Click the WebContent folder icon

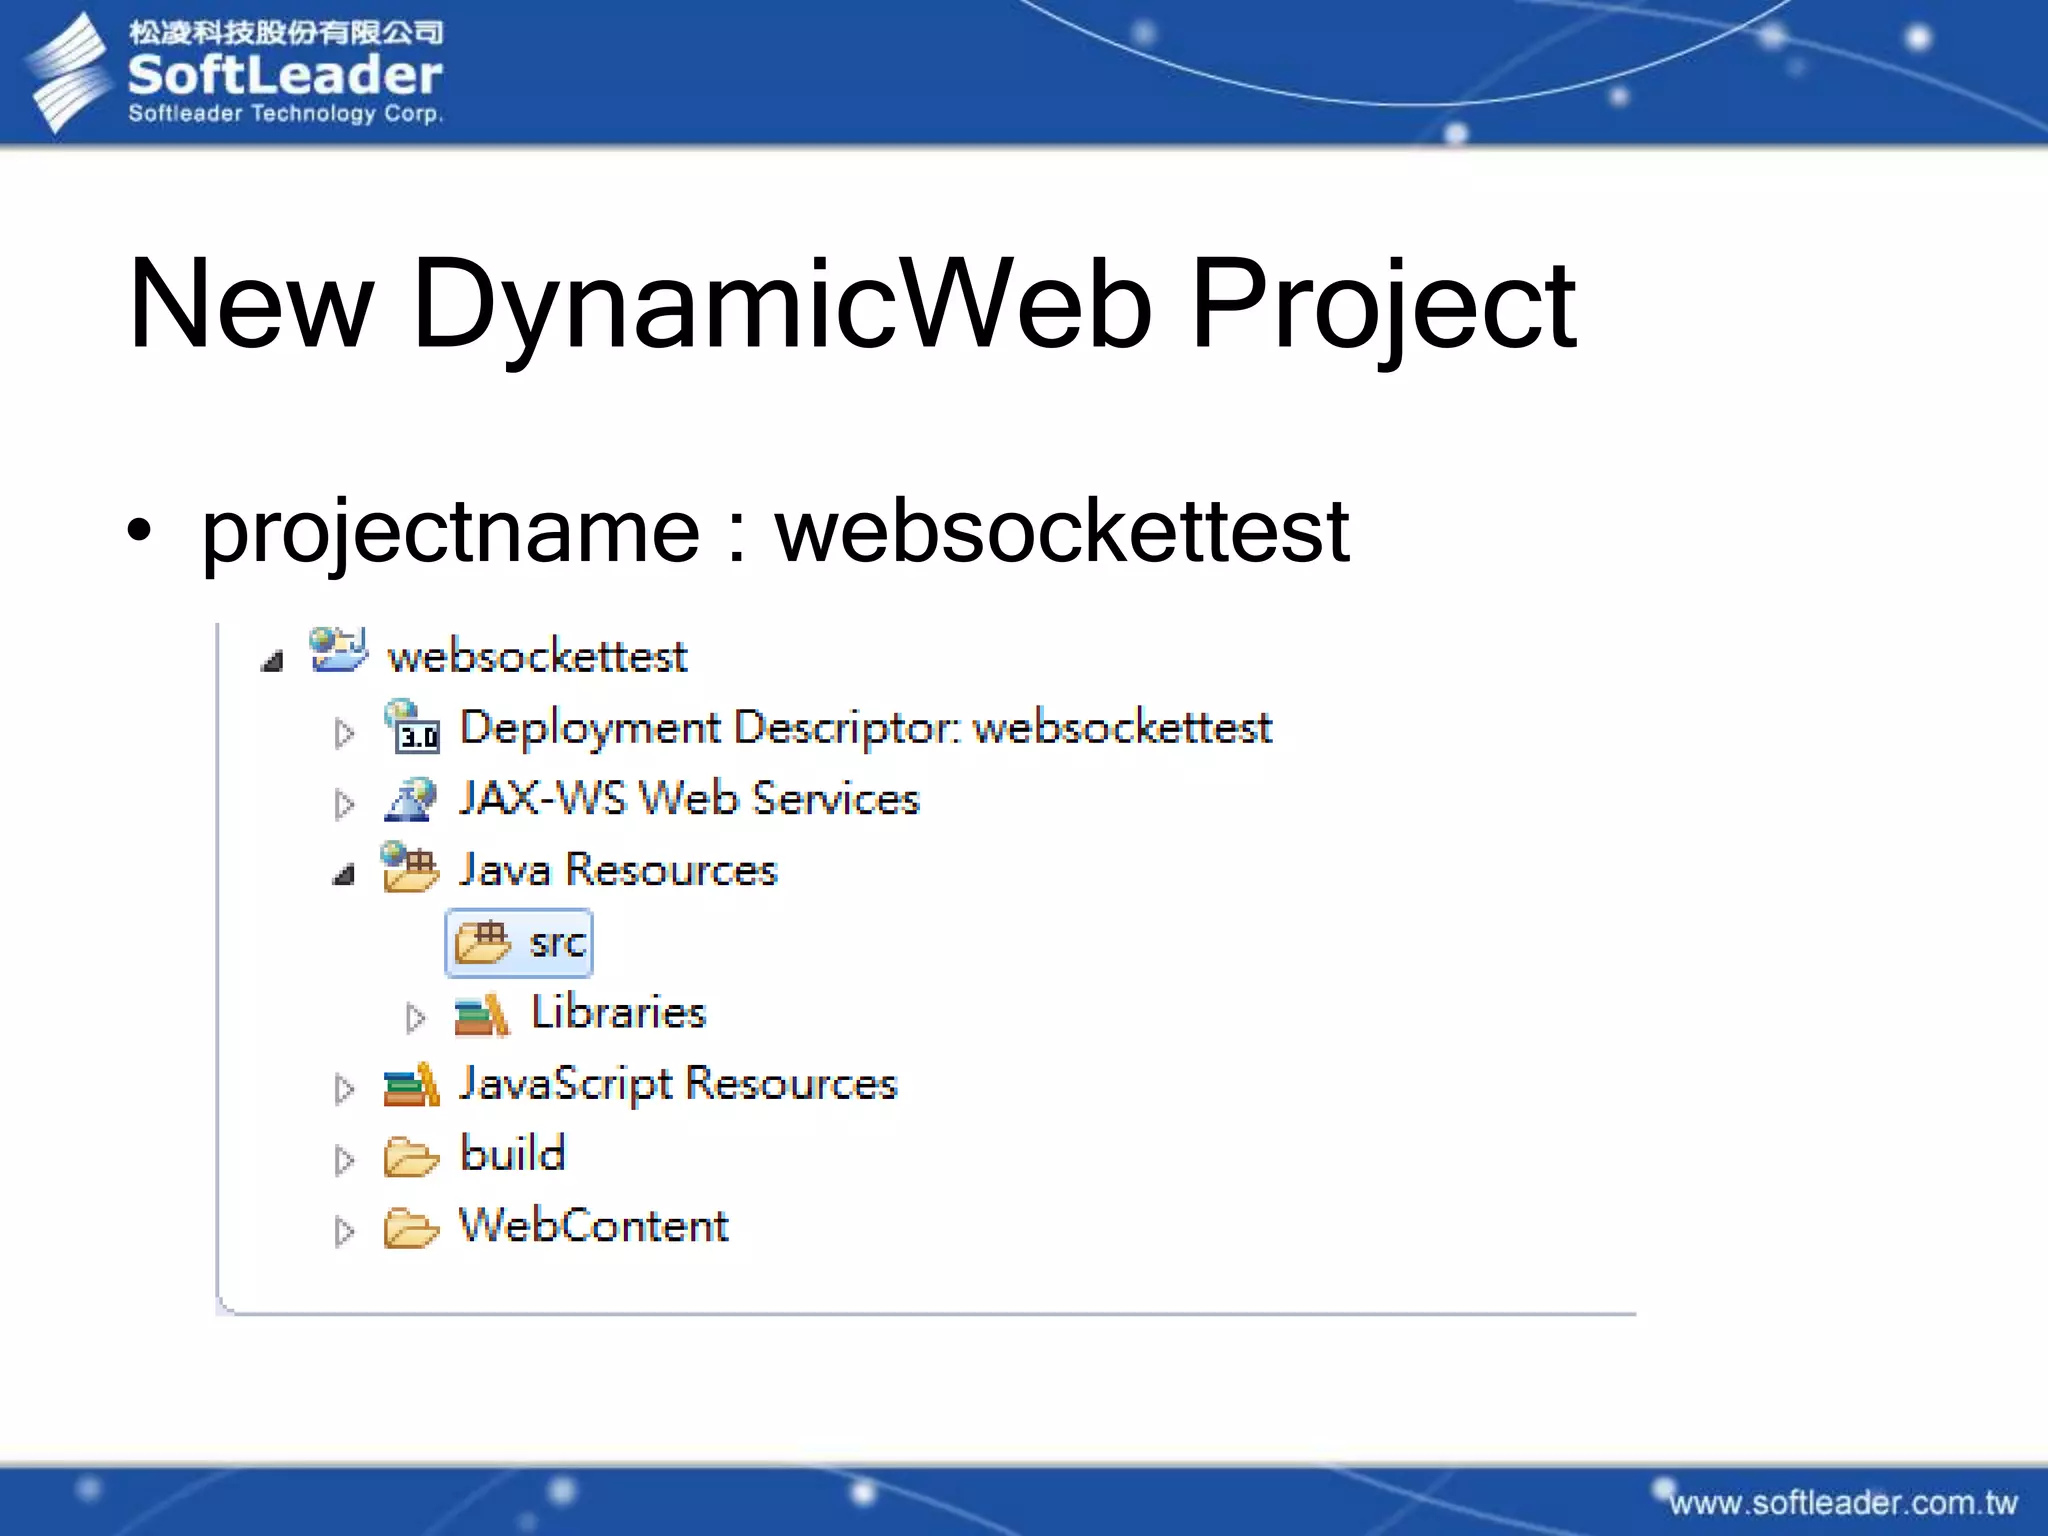pos(411,1229)
